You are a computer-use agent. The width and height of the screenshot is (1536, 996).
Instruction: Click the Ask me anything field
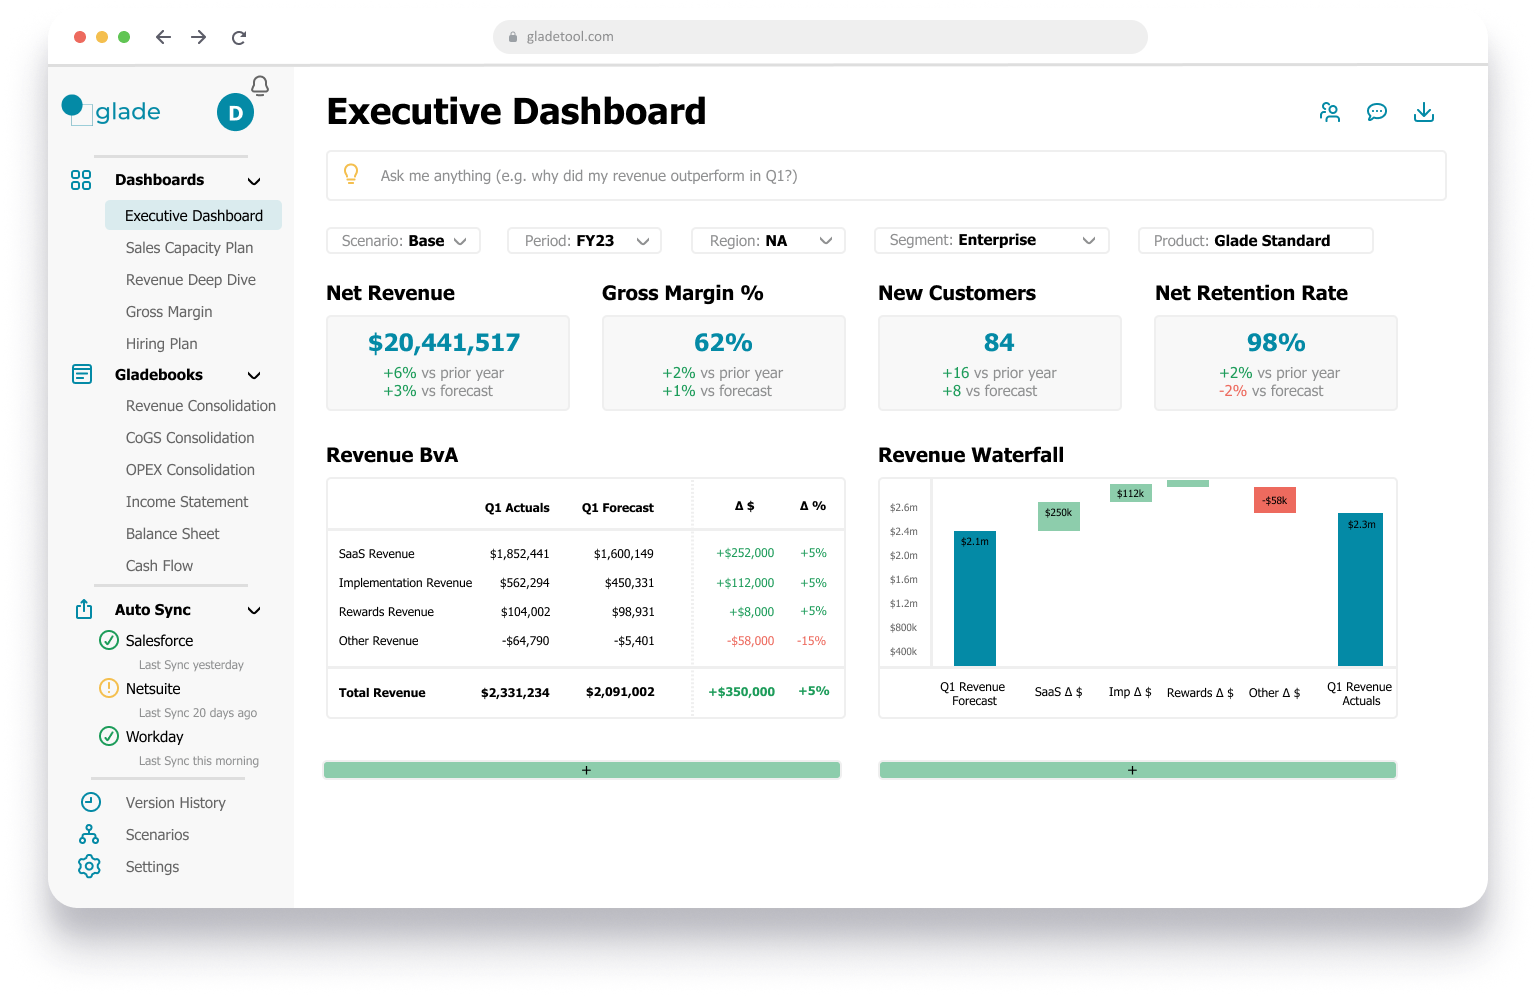pyautogui.click(x=886, y=176)
